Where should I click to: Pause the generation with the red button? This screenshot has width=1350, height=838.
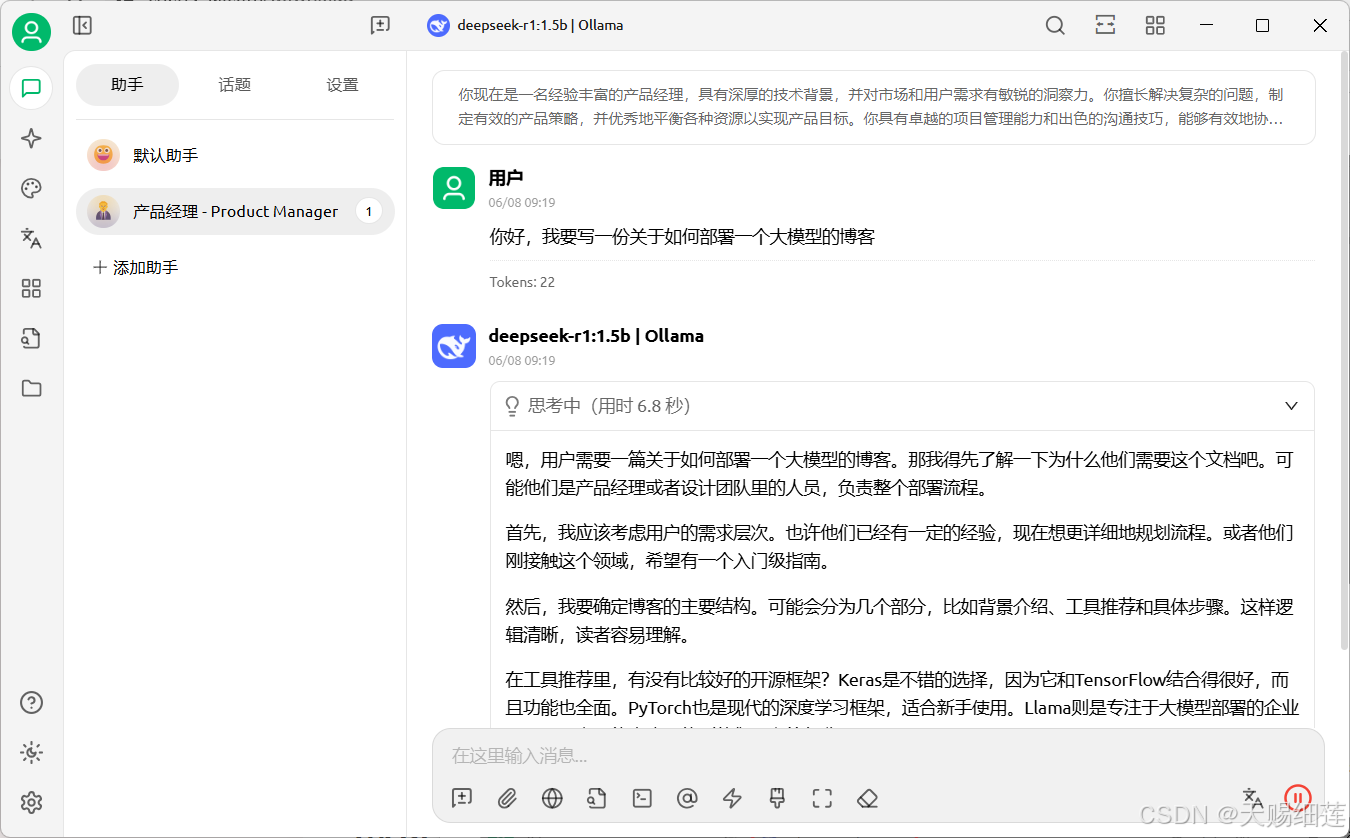pos(1298,798)
